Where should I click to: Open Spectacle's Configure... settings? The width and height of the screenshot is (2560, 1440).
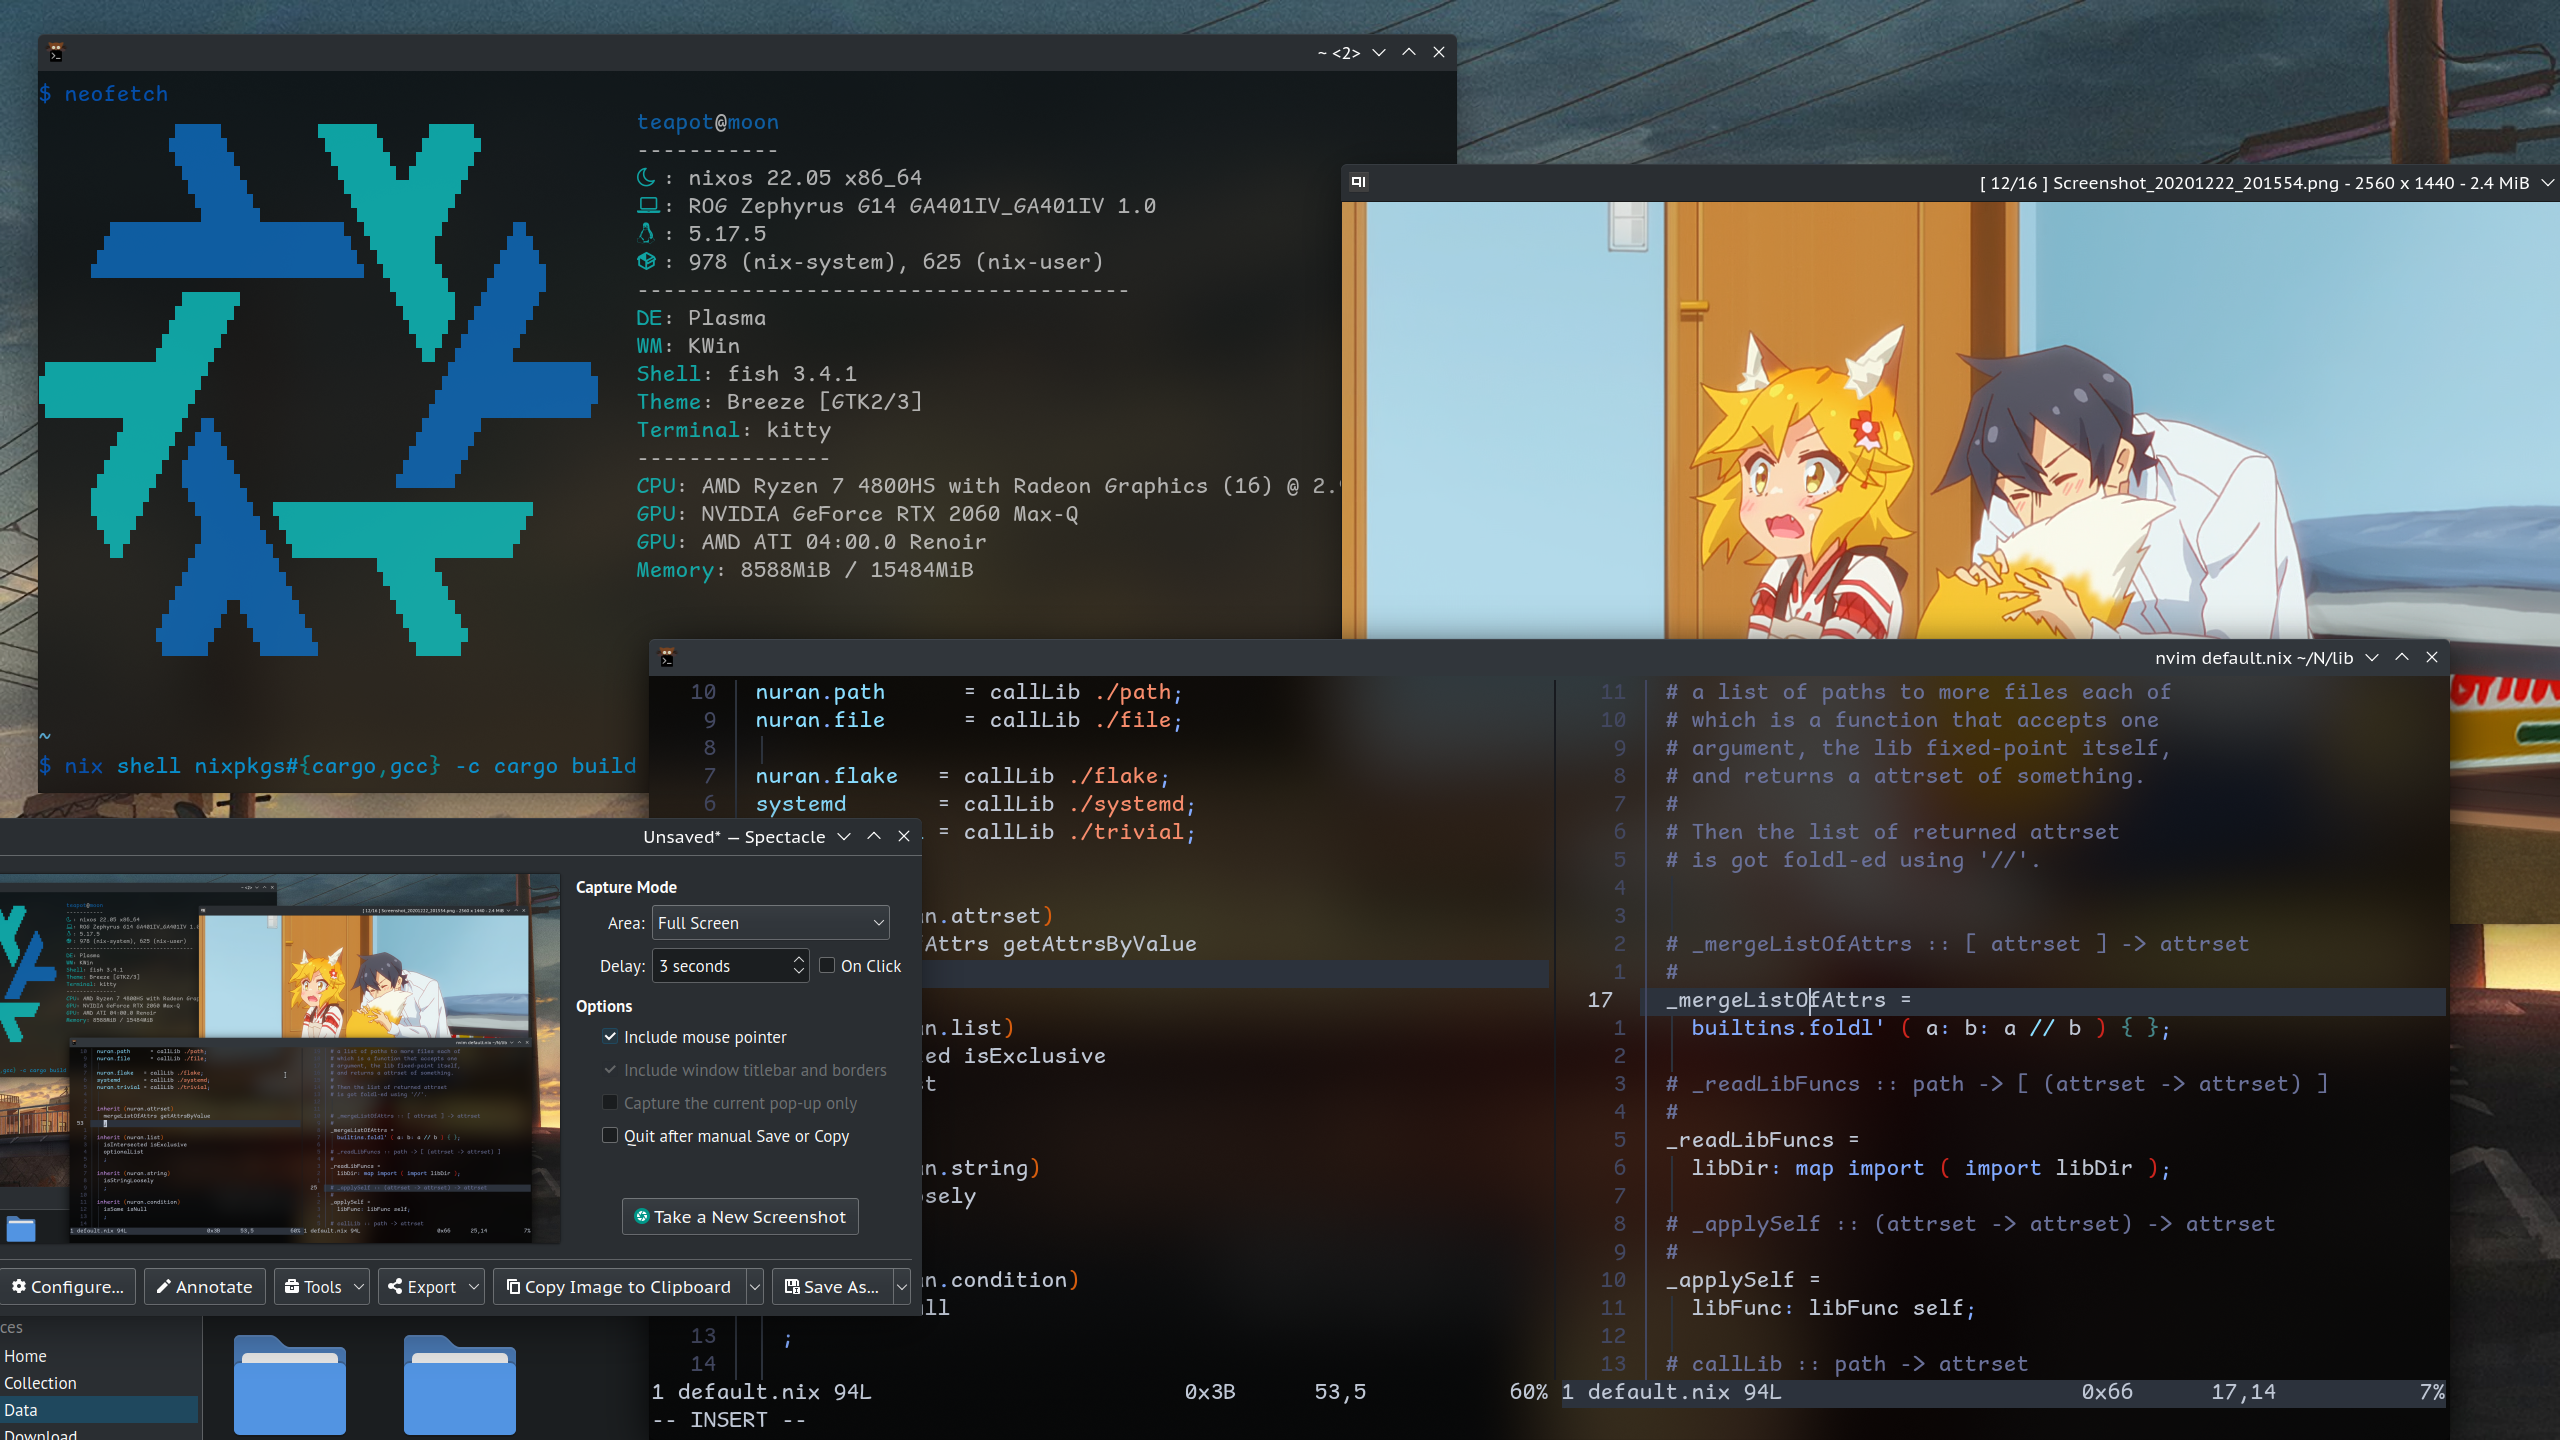(68, 1287)
